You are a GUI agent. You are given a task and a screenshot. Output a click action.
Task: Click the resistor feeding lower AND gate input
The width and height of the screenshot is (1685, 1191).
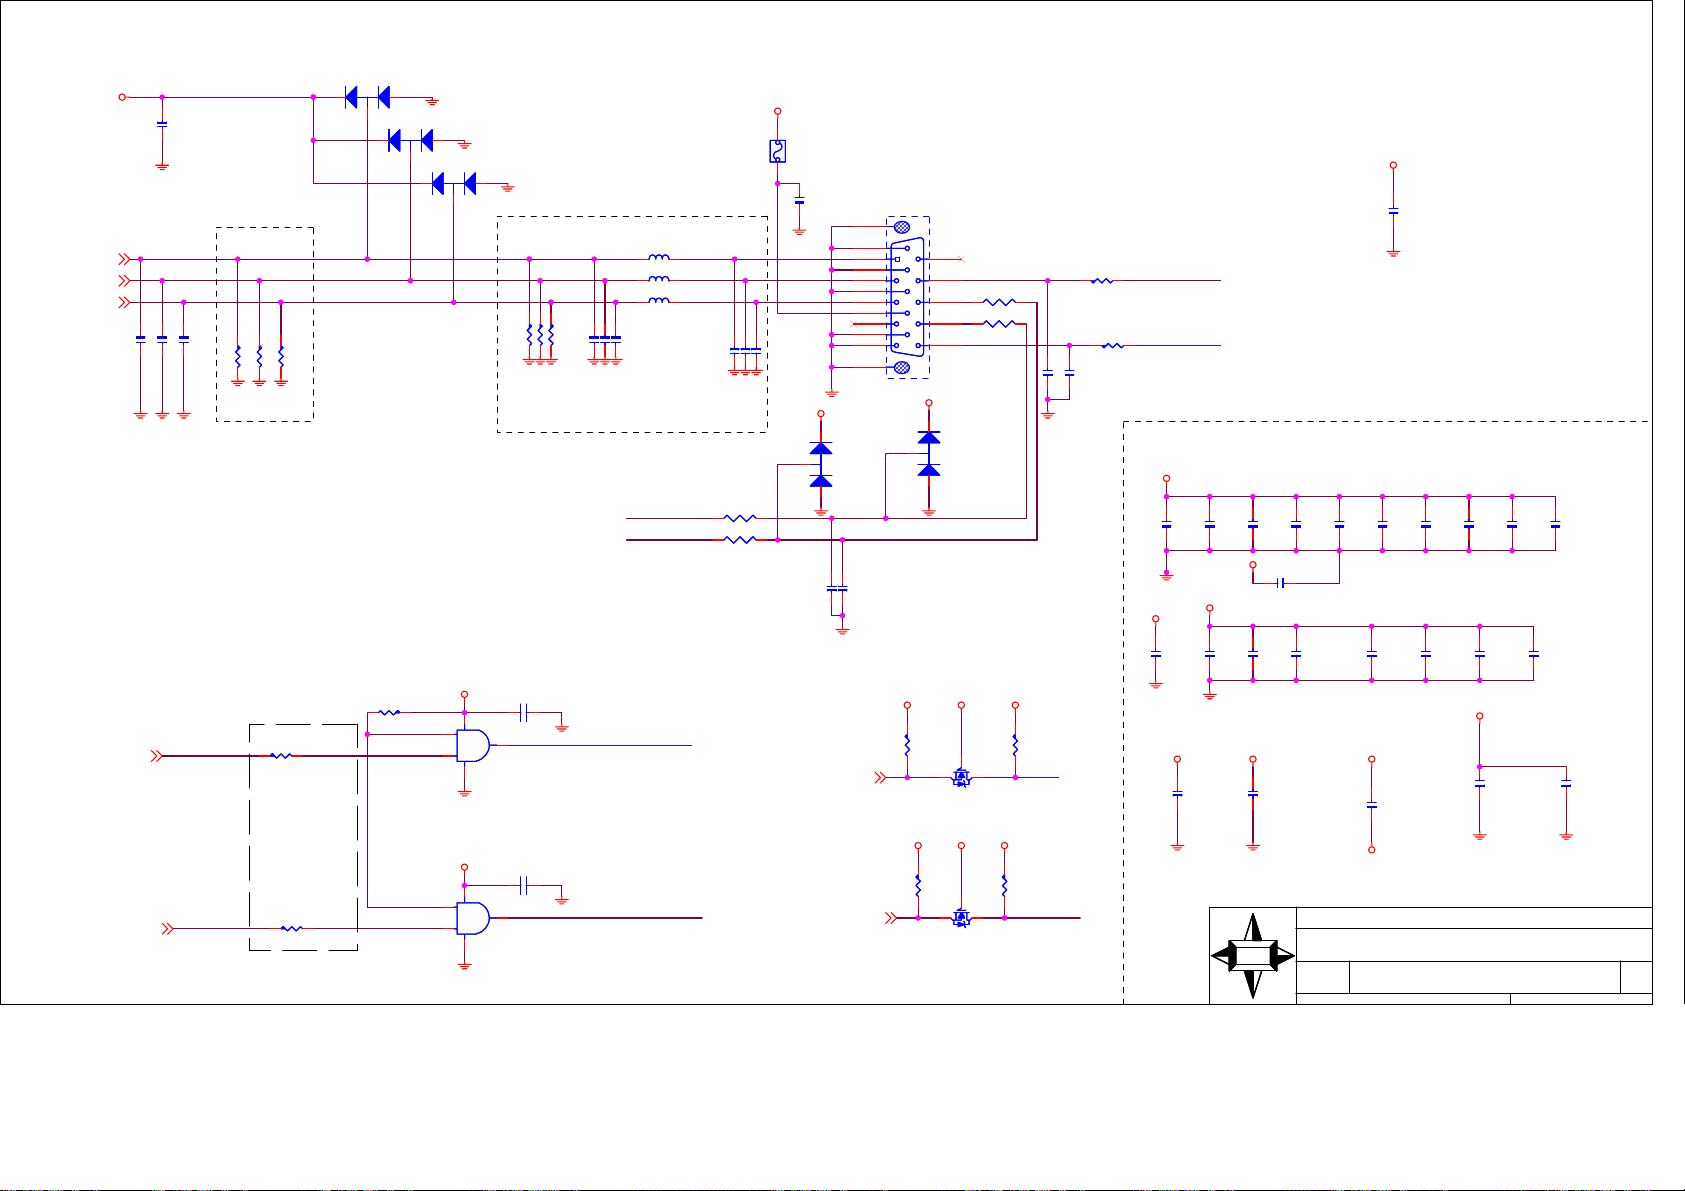(291, 929)
